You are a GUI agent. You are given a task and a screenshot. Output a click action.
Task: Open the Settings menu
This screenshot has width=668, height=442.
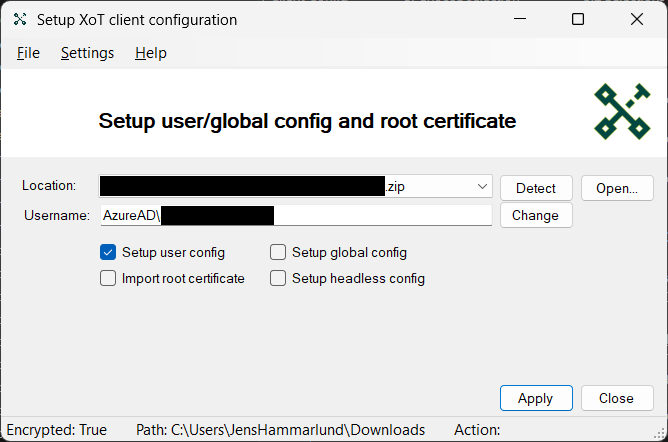87,53
